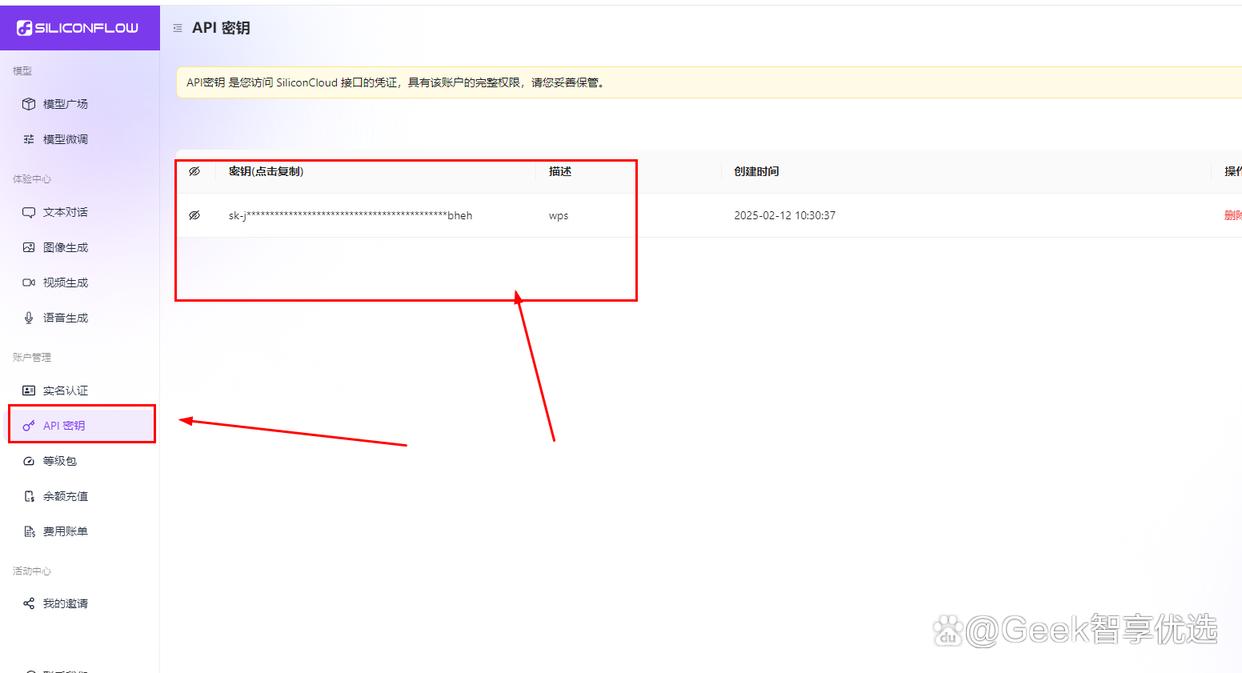Delete the wps key via red link
Image resolution: width=1242 pixels, height=673 pixels.
coord(1232,215)
